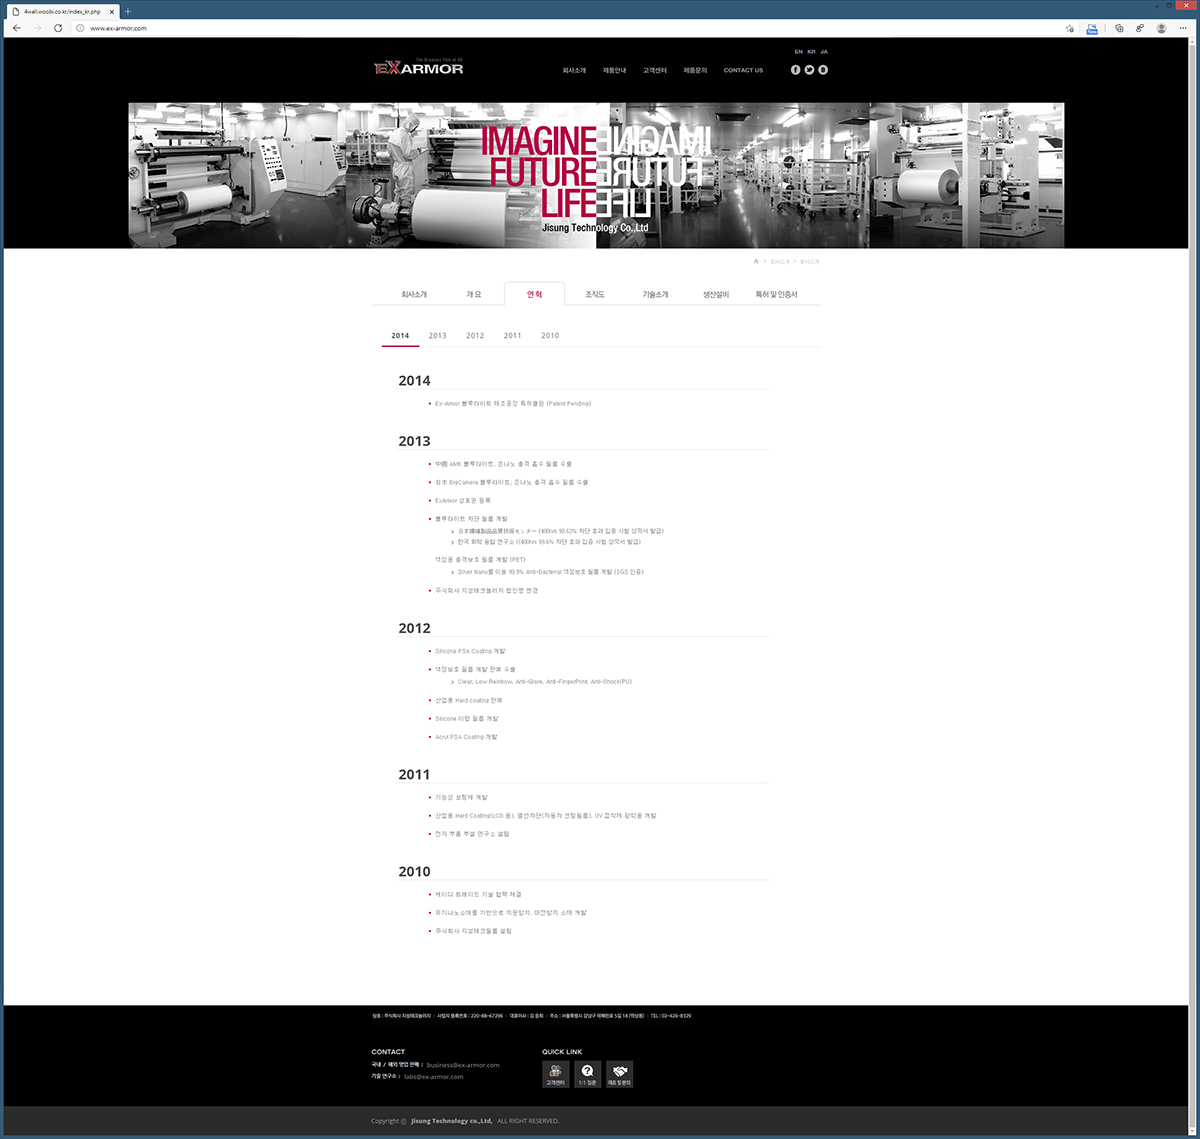Switch site language to EN
Viewport: 1200px width, 1139px height.
coord(798,51)
